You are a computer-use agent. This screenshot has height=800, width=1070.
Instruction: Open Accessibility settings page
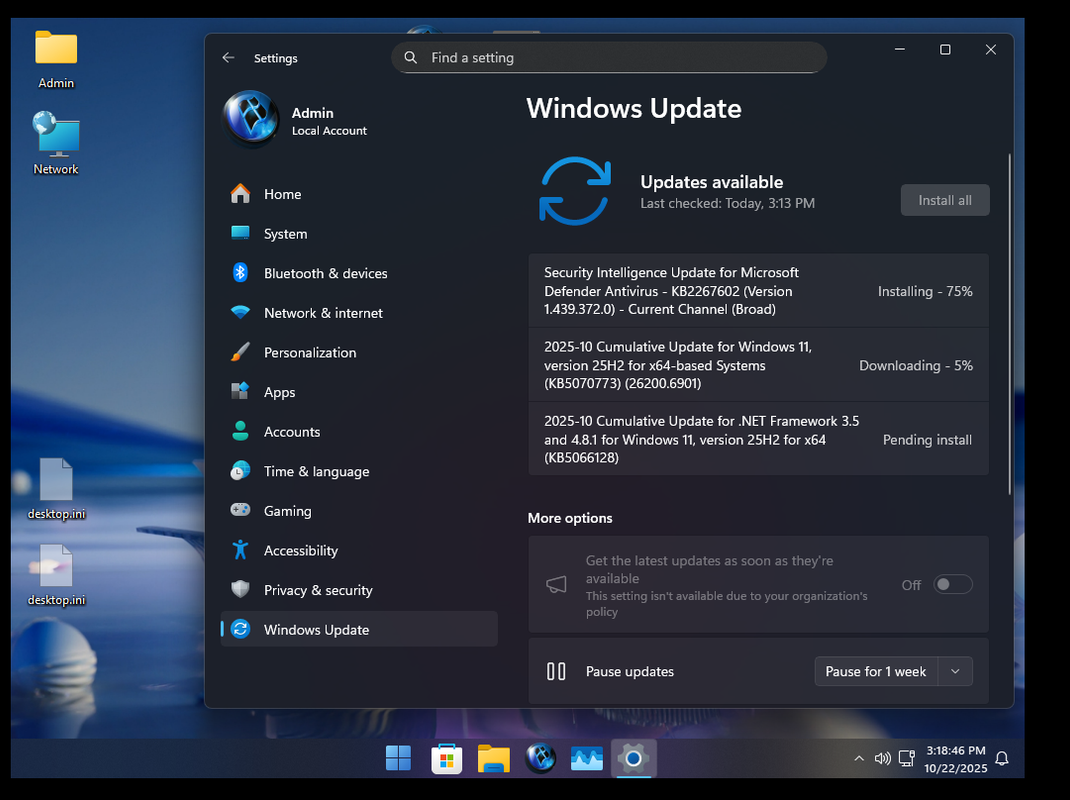359,550
